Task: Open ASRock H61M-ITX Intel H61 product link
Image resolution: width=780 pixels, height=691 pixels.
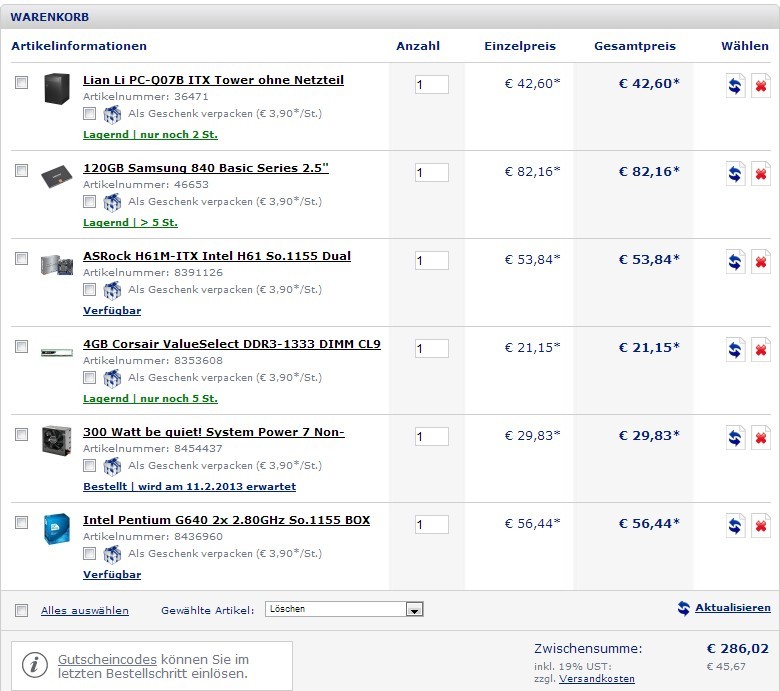Action: (217, 256)
